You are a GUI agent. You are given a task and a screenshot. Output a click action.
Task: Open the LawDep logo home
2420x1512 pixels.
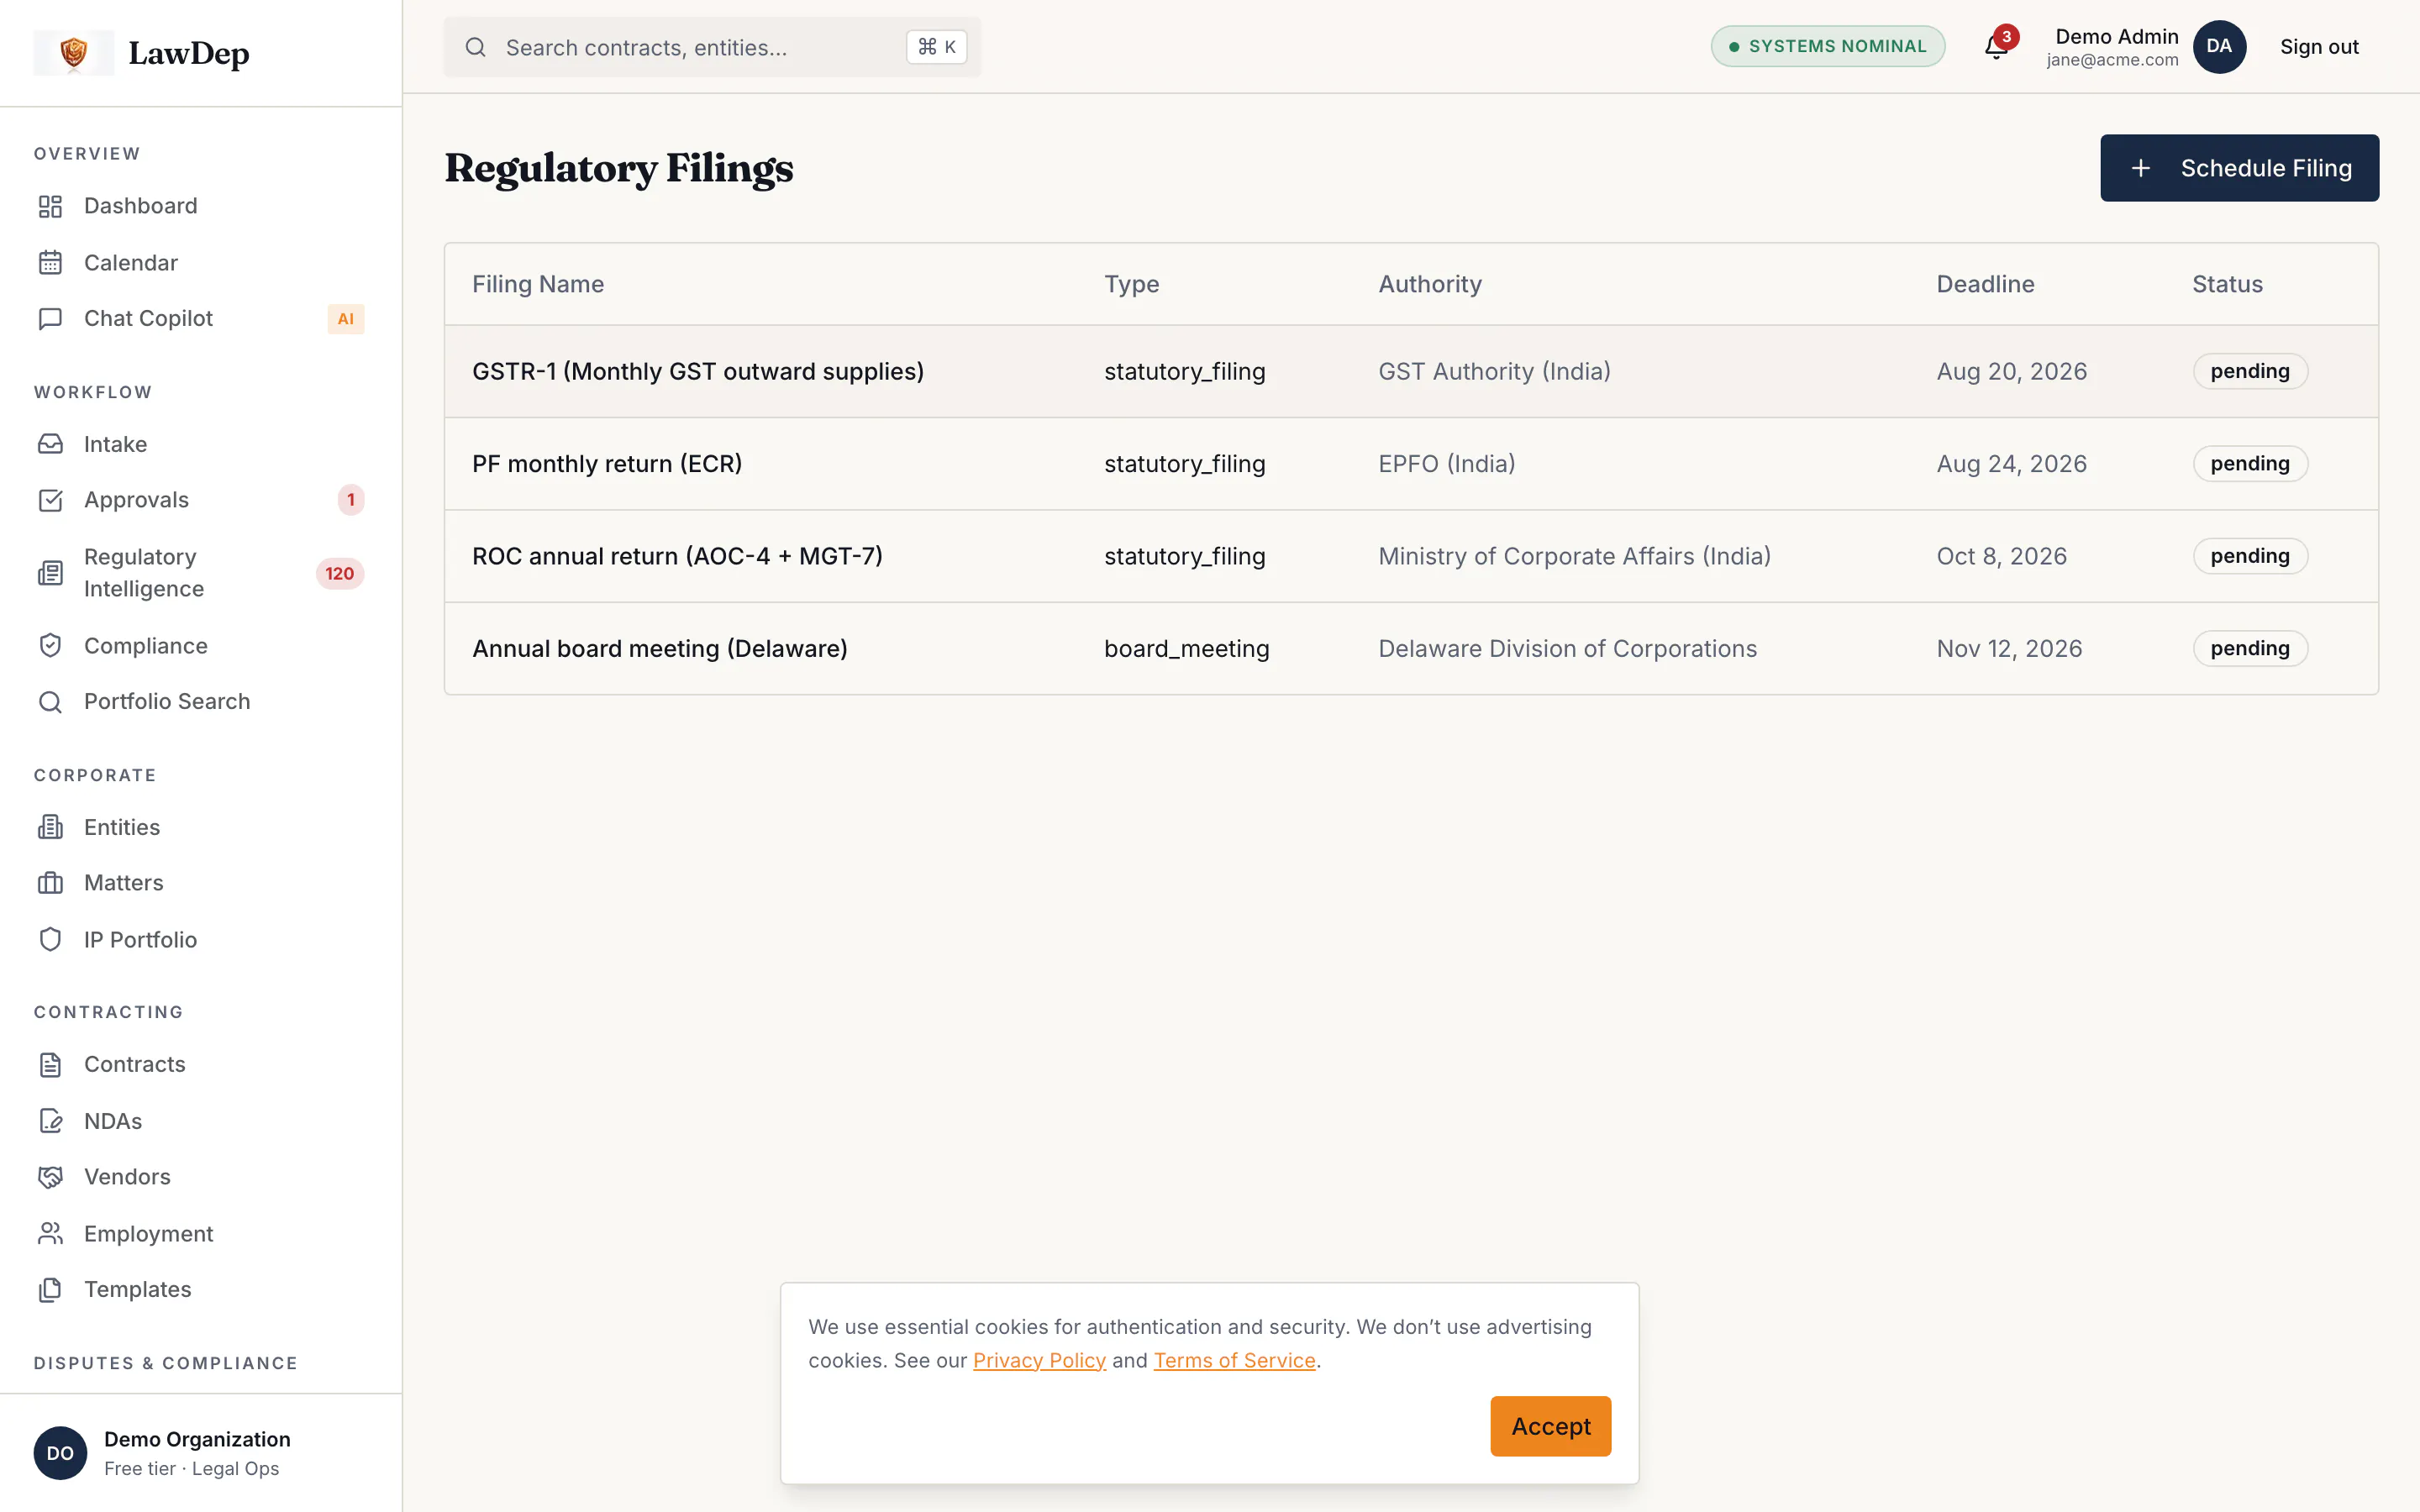(x=142, y=52)
